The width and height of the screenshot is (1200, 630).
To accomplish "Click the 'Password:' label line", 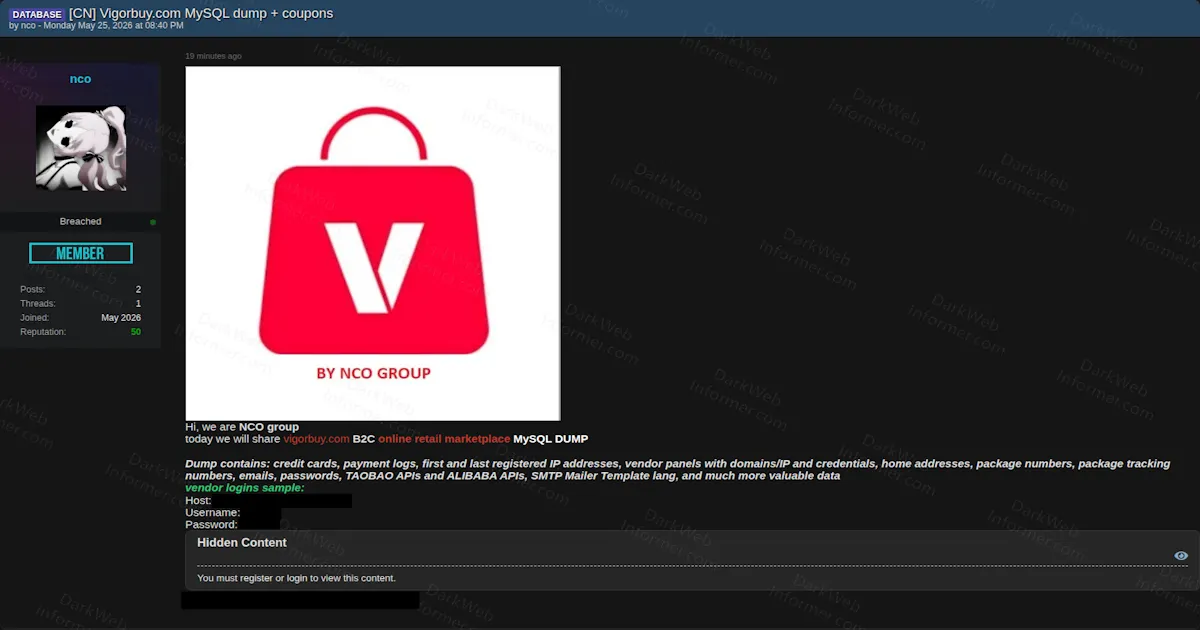I will pos(211,524).
